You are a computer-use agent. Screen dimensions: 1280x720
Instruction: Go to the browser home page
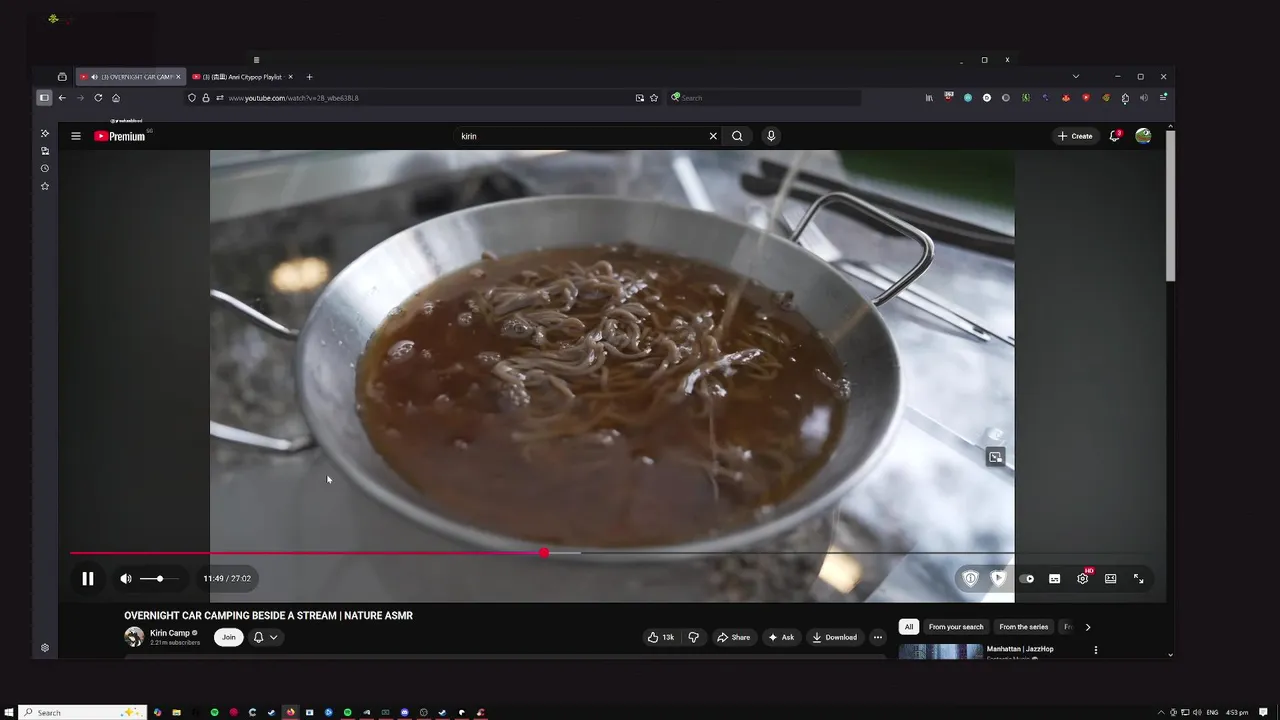point(116,98)
